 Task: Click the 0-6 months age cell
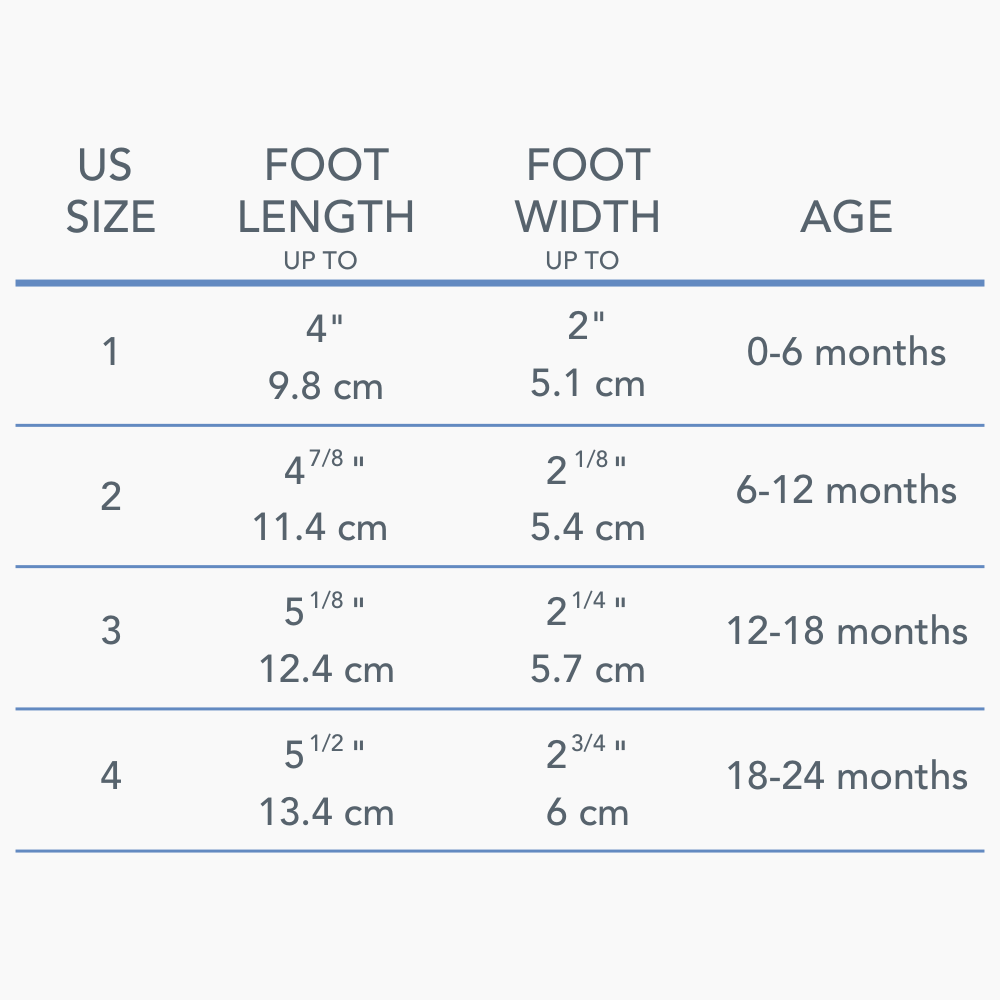click(x=846, y=352)
